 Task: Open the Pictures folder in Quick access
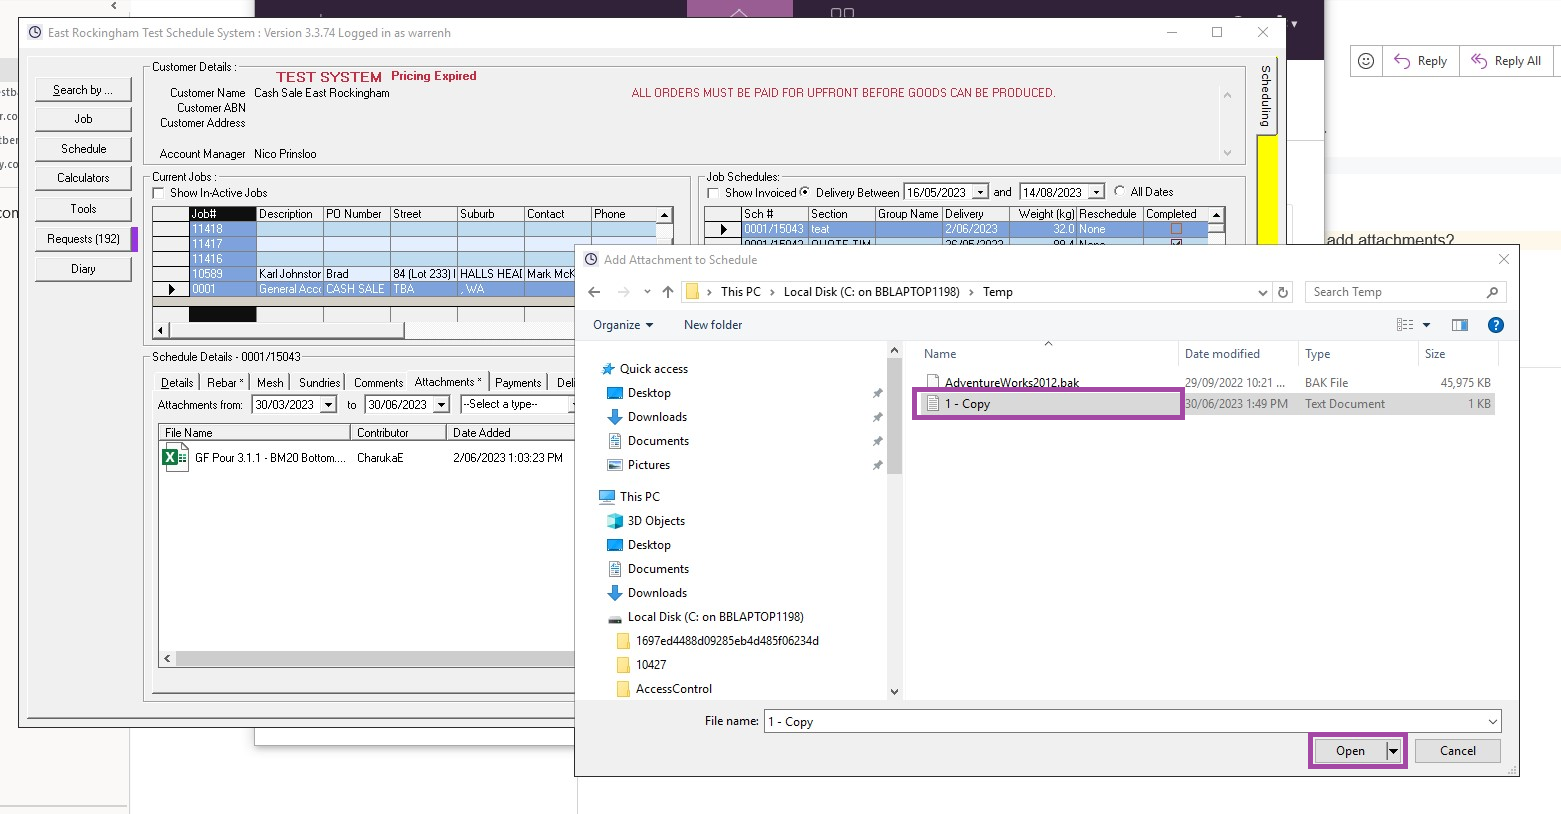646,464
